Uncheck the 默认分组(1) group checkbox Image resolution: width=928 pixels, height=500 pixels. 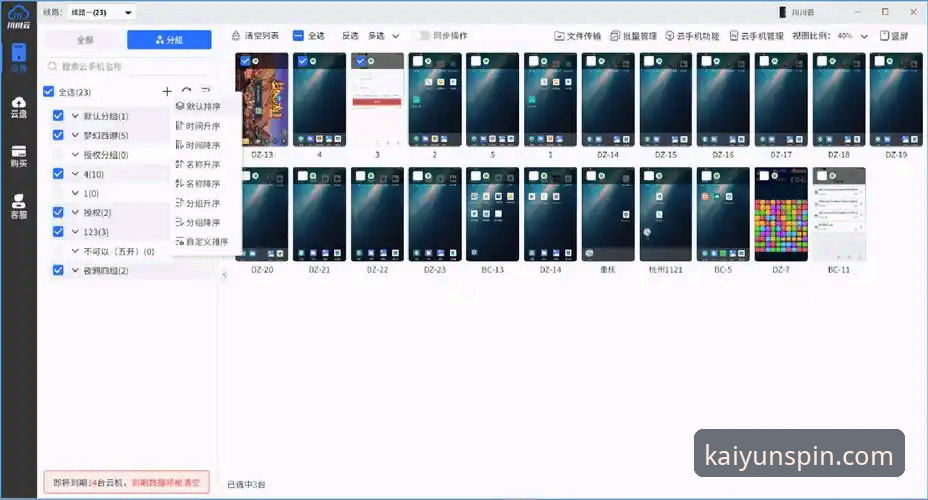tap(58, 115)
